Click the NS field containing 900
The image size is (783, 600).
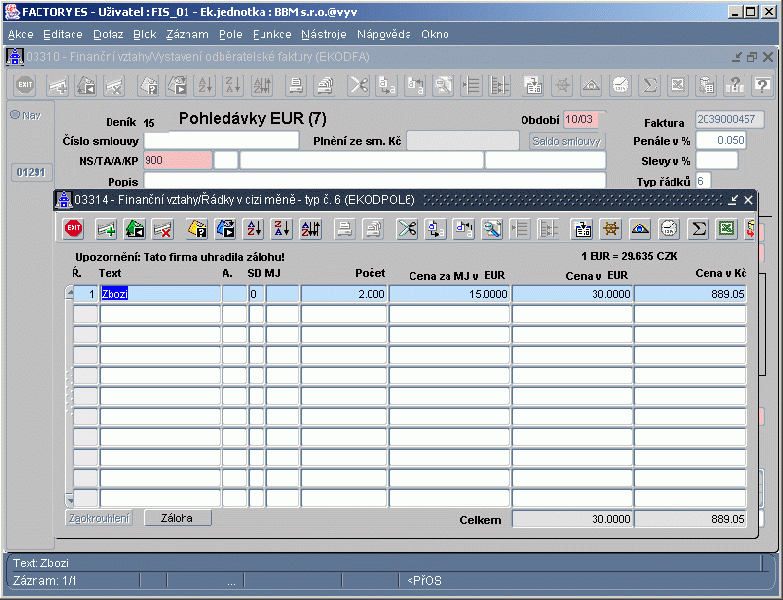click(x=178, y=160)
